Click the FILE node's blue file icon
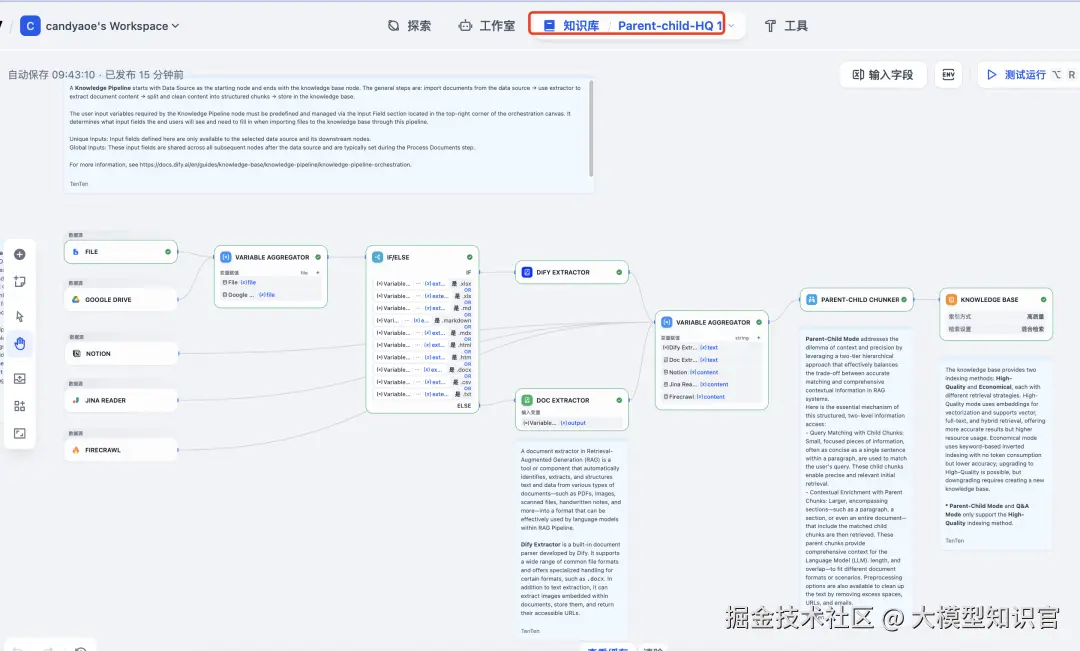Viewport: 1080px width, 651px height. coord(76,251)
